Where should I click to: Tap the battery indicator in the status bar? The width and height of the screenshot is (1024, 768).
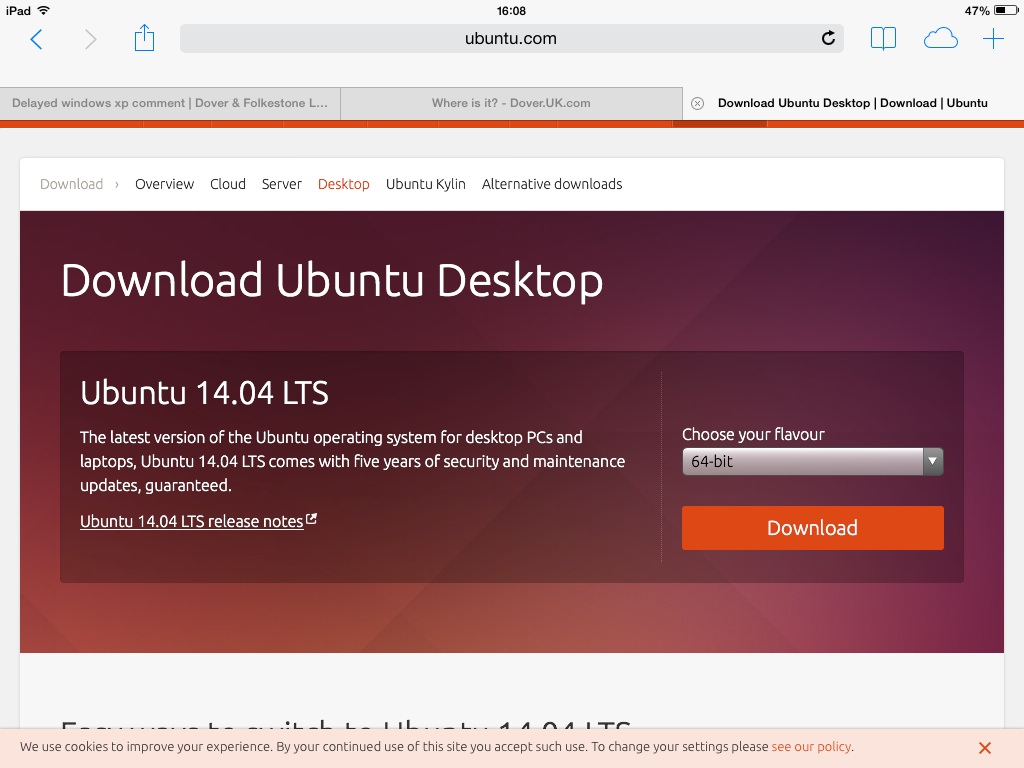(x=1006, y=10)
